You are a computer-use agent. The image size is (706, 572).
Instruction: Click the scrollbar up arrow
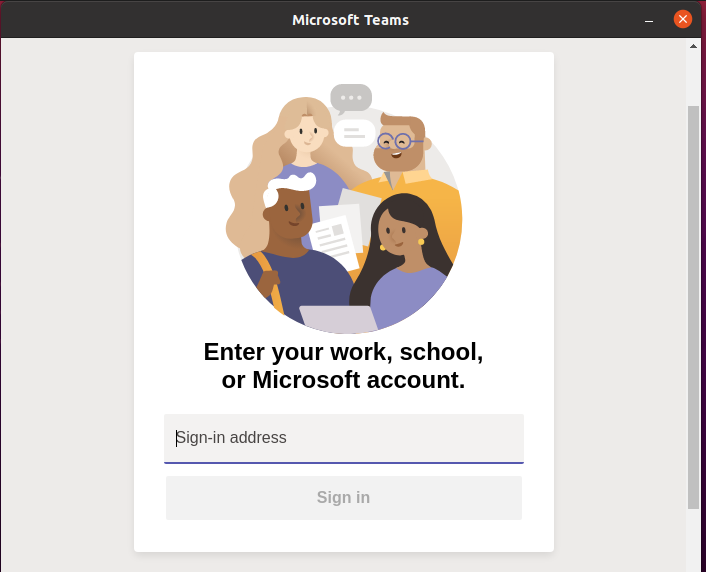click(693, 46)
